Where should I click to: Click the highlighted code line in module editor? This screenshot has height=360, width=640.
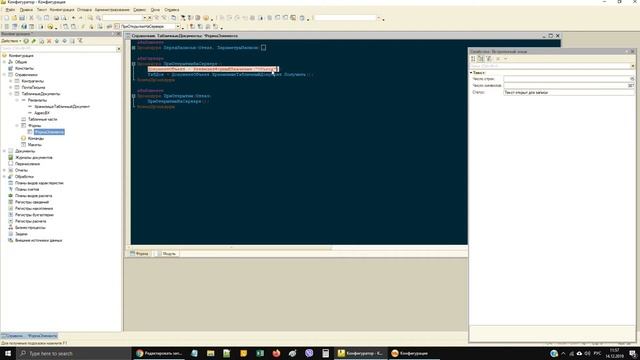coord(213,69)
